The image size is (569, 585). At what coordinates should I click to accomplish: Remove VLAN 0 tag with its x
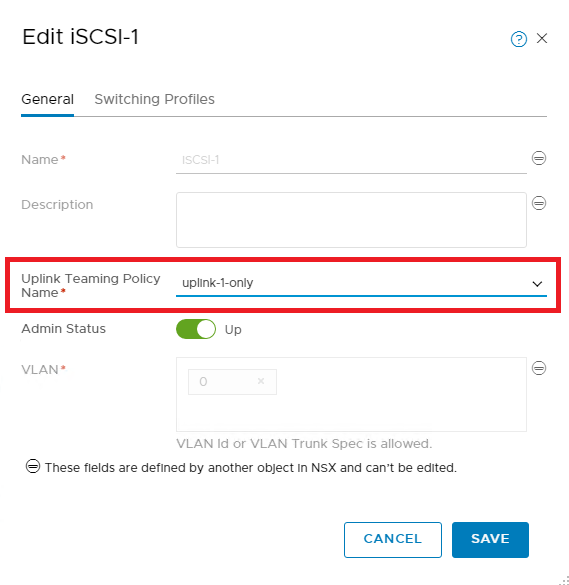click(x=261, y=381)
